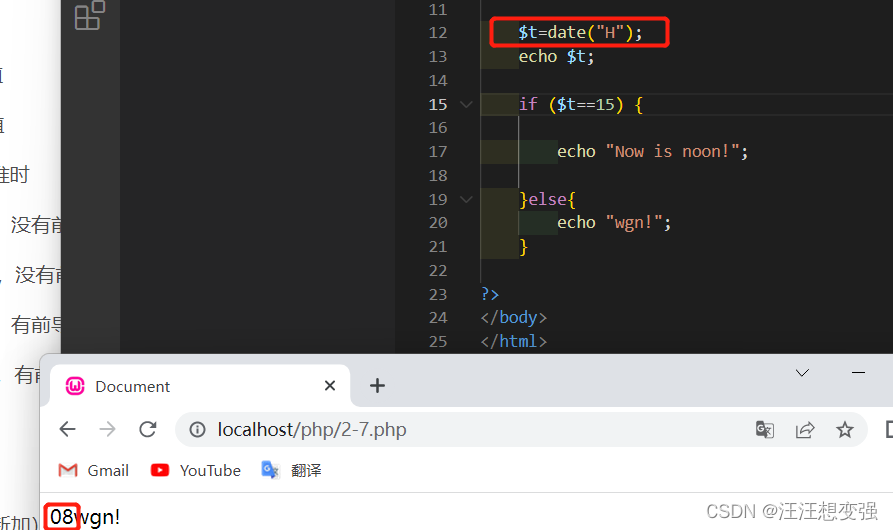This screenshot has width=893, height=530.
Task: Close the Document tab
Action: [330, 386]
